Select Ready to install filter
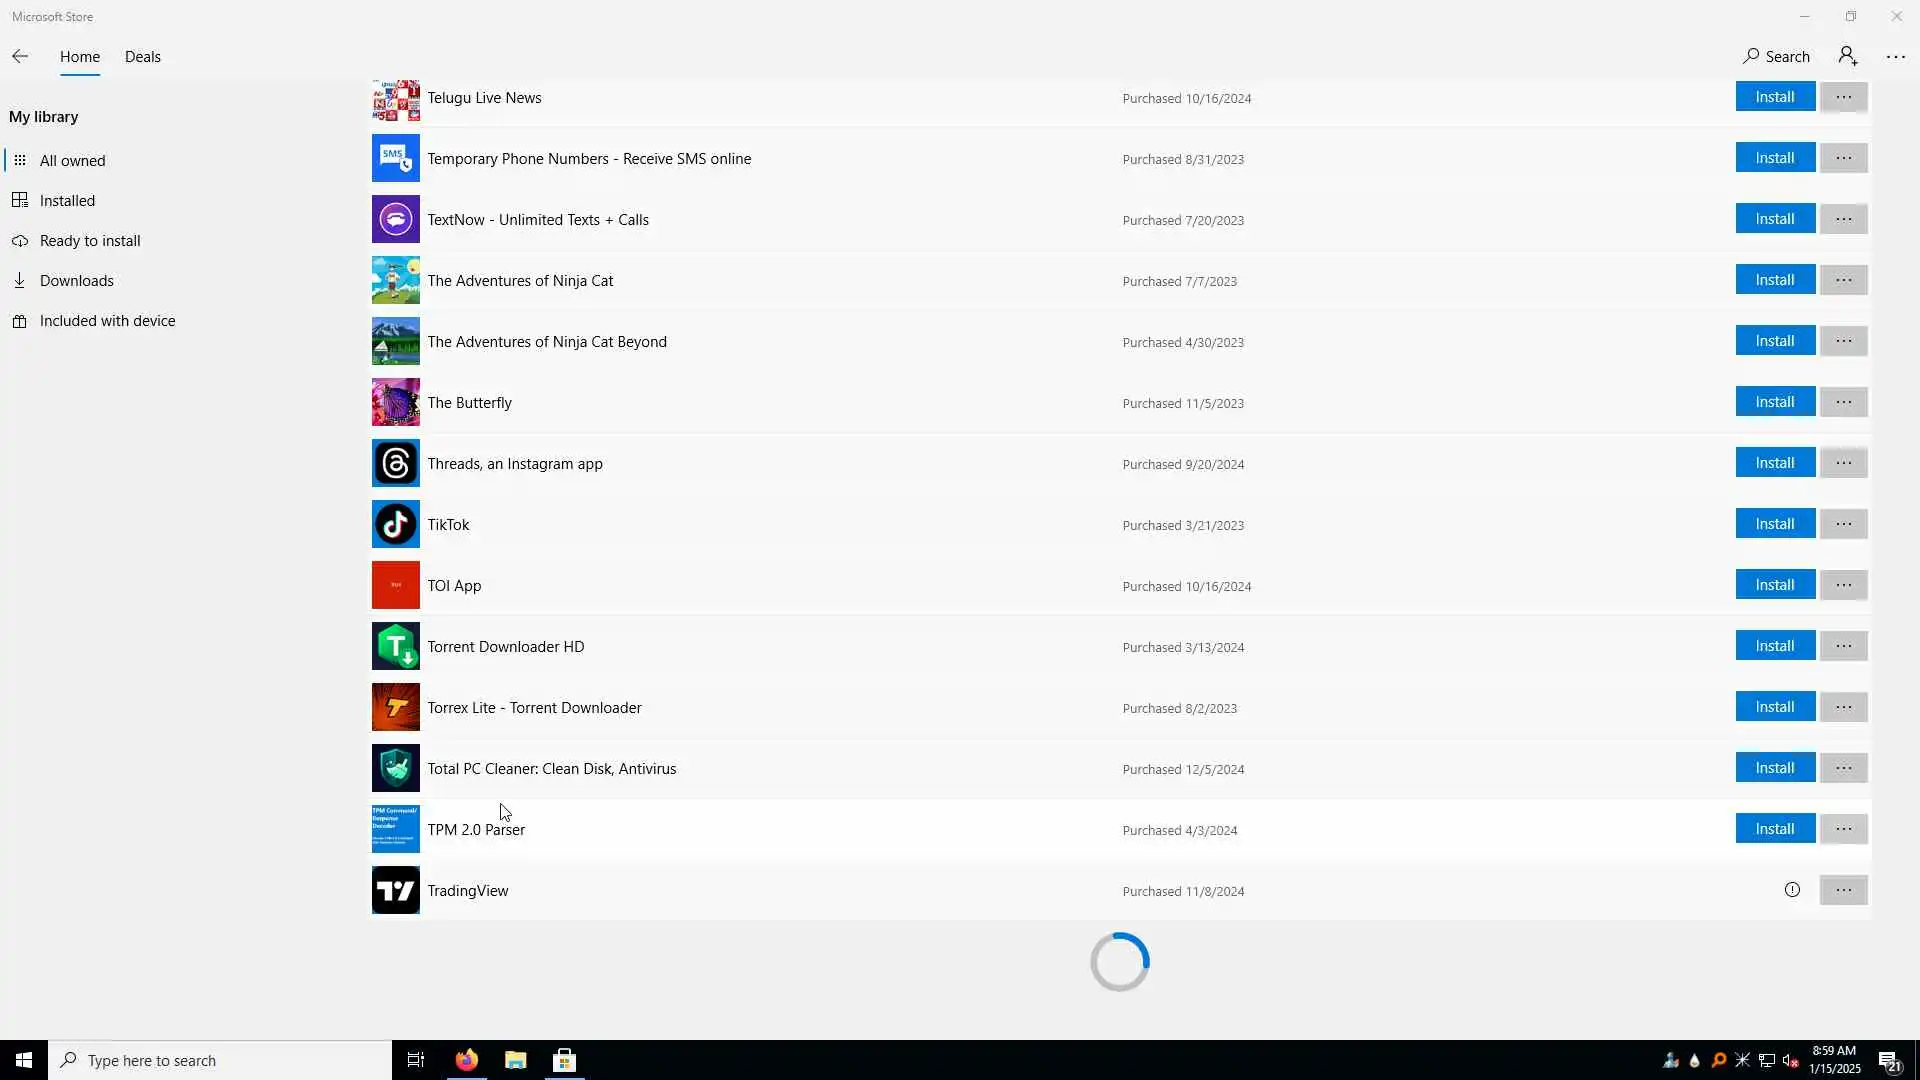Screen dimensions: 1920x1080 pyautogui.click(x=90, y=241)
